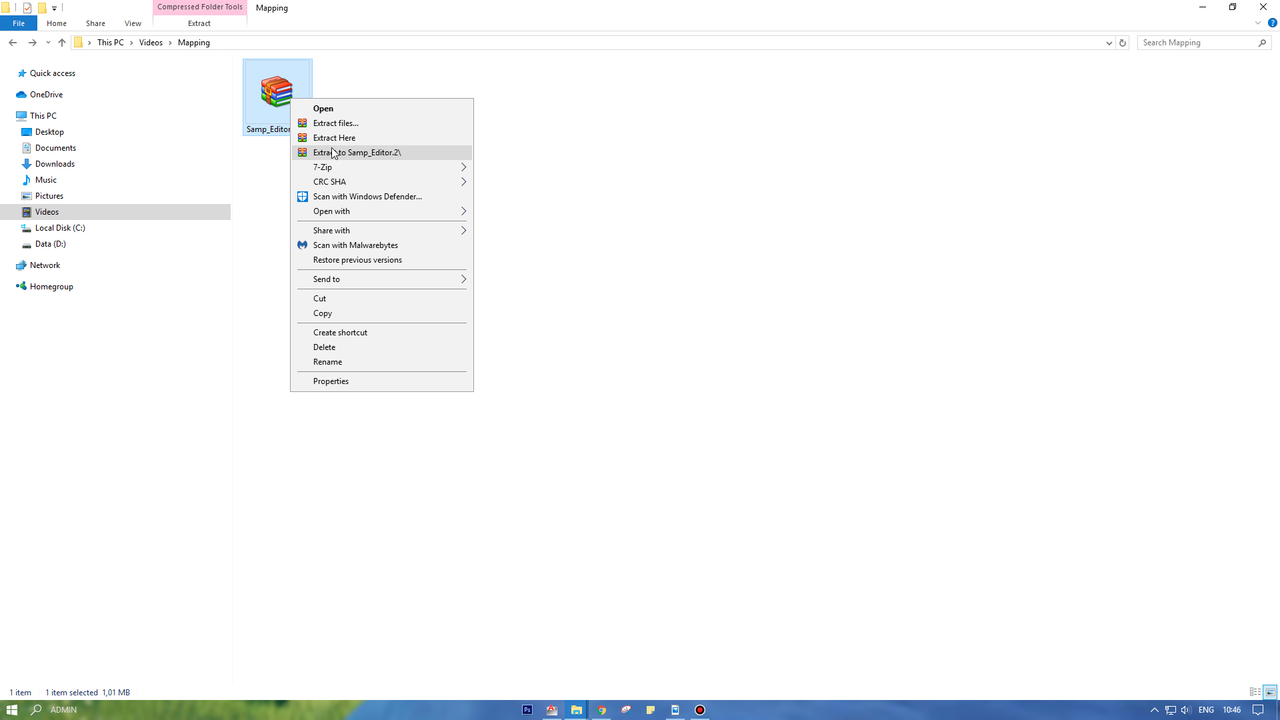This screenshot has width=1280, height=720.
Task: Click WinRAR icon beside Extract Here
Action: pyautogui.click(x=302, y=138)
